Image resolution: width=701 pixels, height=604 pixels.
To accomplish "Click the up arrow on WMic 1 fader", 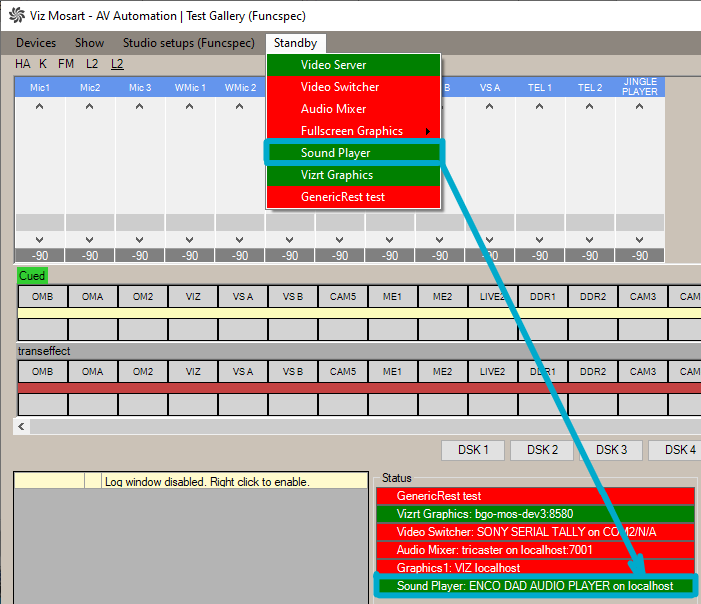I will point(190,108).
